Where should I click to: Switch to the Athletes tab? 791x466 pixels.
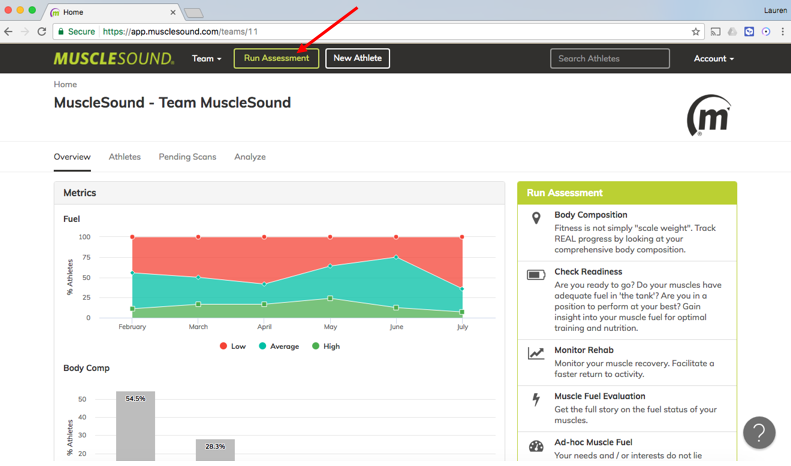(x=125, y=157)
